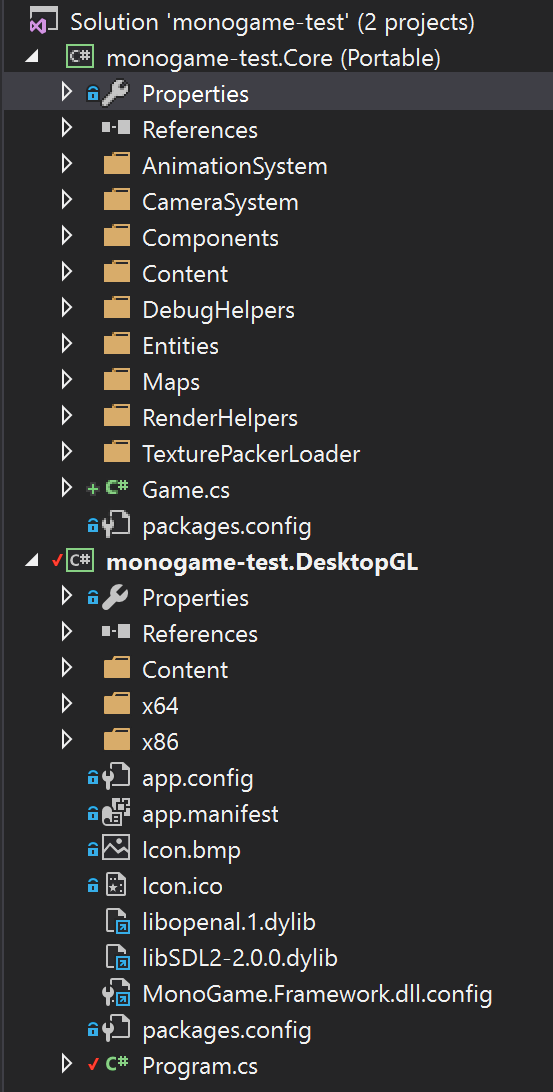Select libSDL2-2.0.0.dylib in the tree

(240, 958)
